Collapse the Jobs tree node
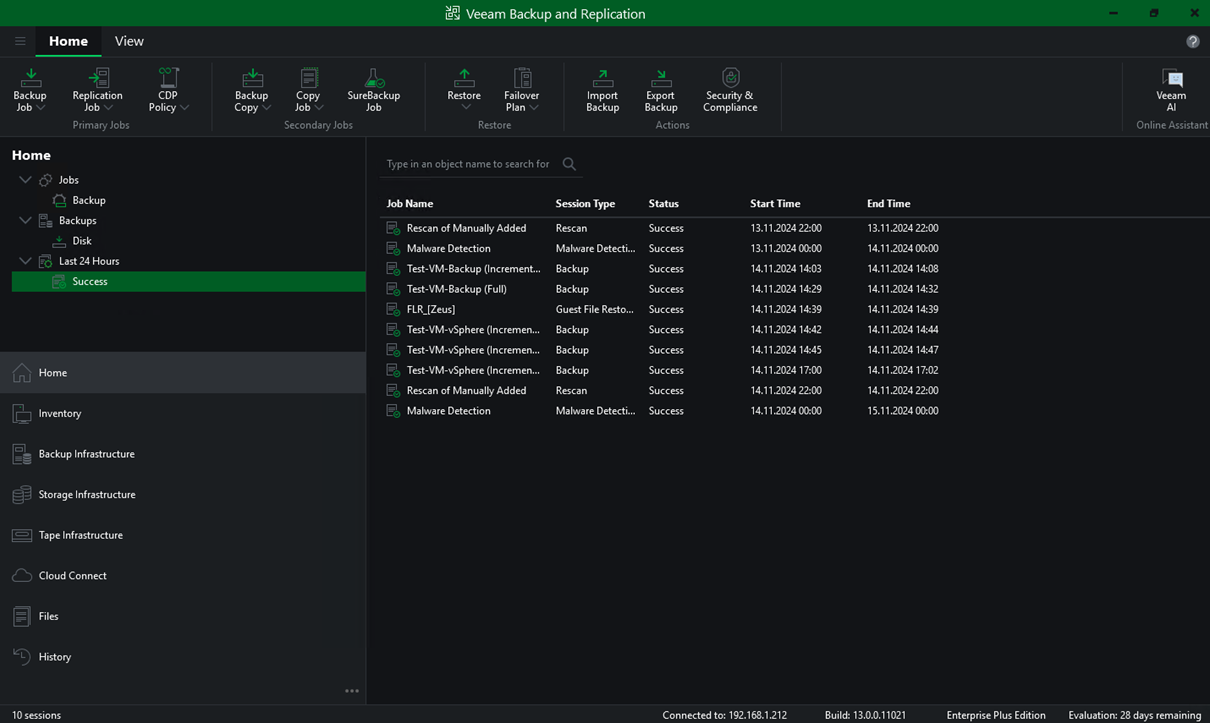The image size is (1210, 723). click(25, 180)
